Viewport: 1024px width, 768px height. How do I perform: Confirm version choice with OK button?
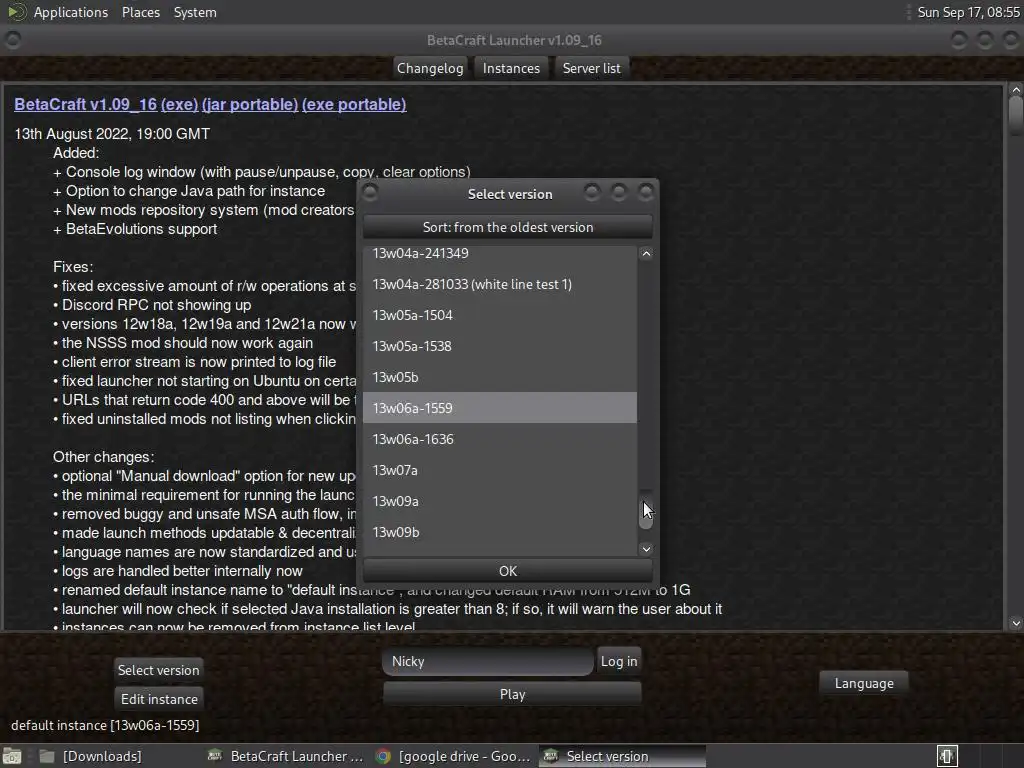507,571
